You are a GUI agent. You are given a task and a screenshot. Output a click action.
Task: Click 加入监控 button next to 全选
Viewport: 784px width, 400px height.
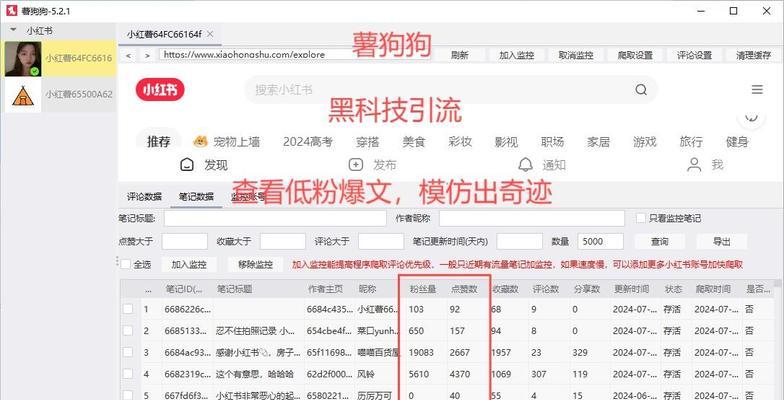188,264
